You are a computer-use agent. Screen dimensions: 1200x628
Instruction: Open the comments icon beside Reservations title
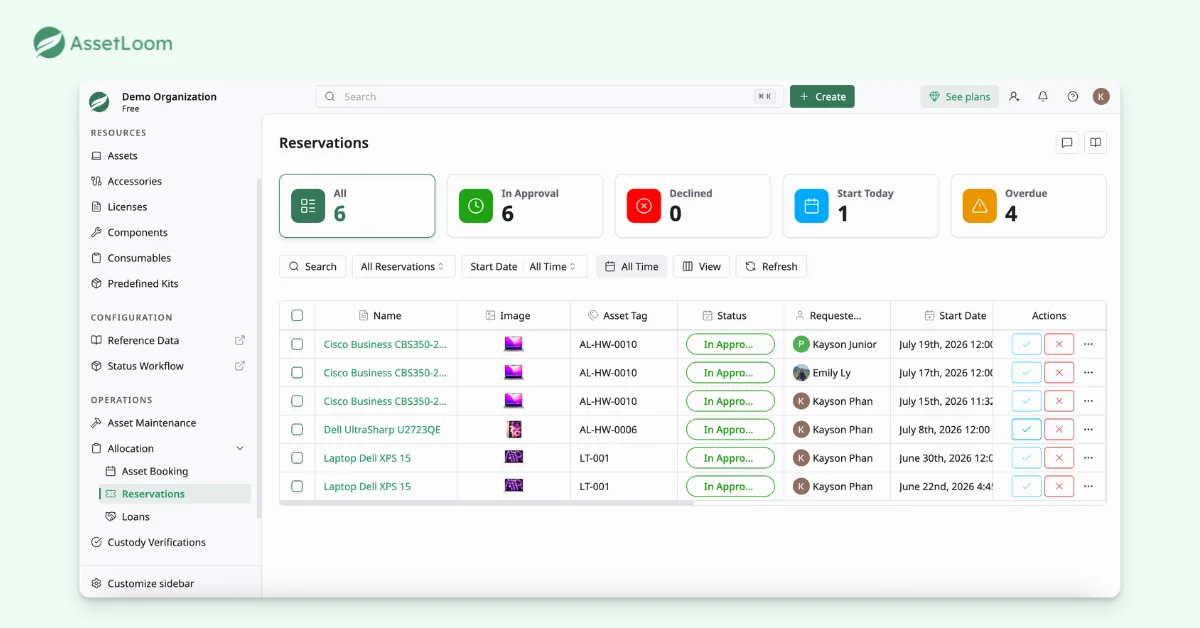[1067, 143]
